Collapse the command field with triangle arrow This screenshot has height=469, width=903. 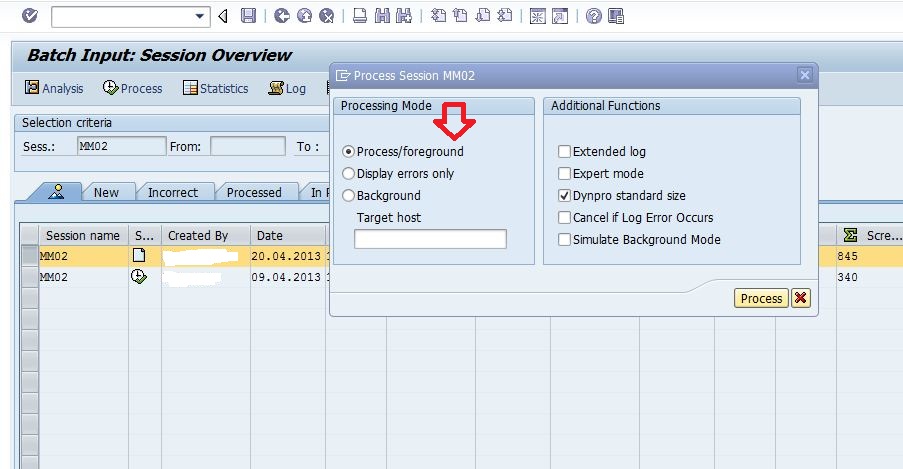[223, 16]
